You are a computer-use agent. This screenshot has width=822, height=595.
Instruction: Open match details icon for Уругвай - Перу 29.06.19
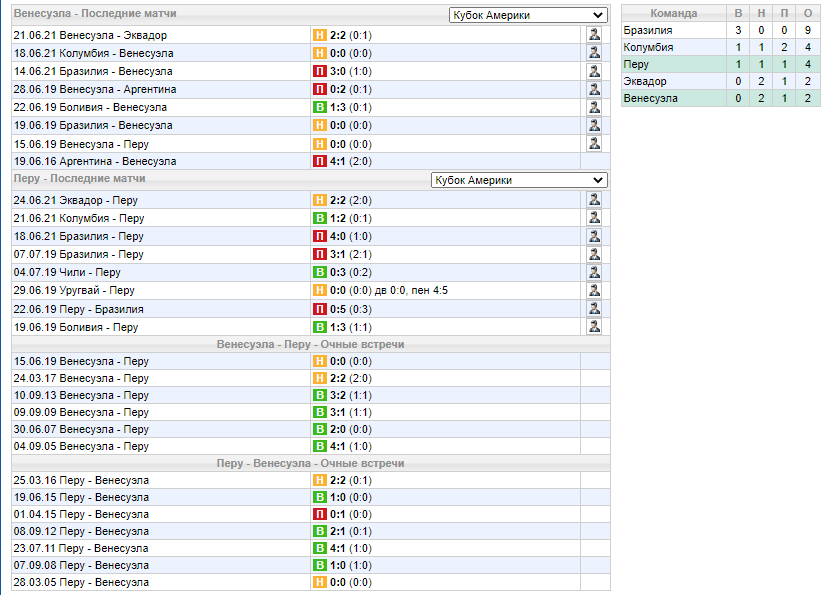point(594,290)
